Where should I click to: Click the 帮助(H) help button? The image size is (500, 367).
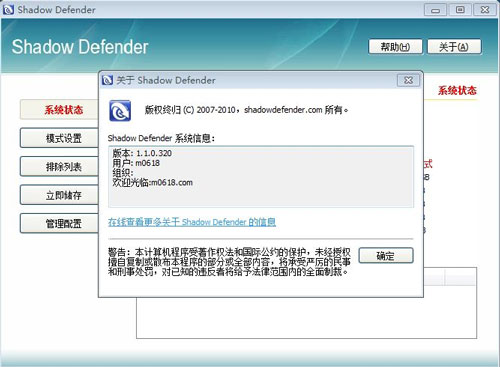(x=395, y=47)
